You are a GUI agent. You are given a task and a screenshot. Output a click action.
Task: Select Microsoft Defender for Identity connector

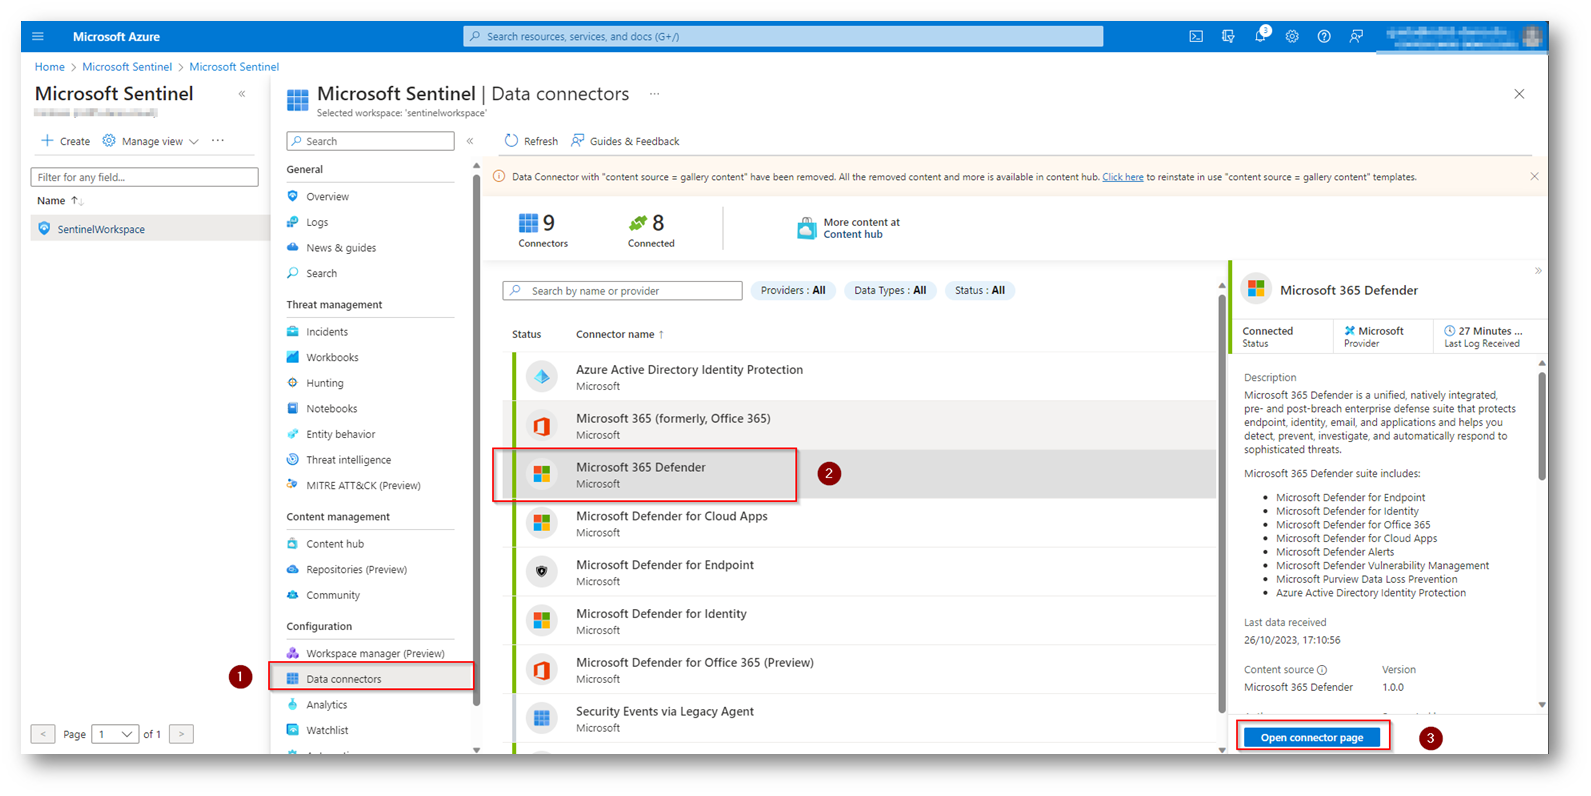864,621
